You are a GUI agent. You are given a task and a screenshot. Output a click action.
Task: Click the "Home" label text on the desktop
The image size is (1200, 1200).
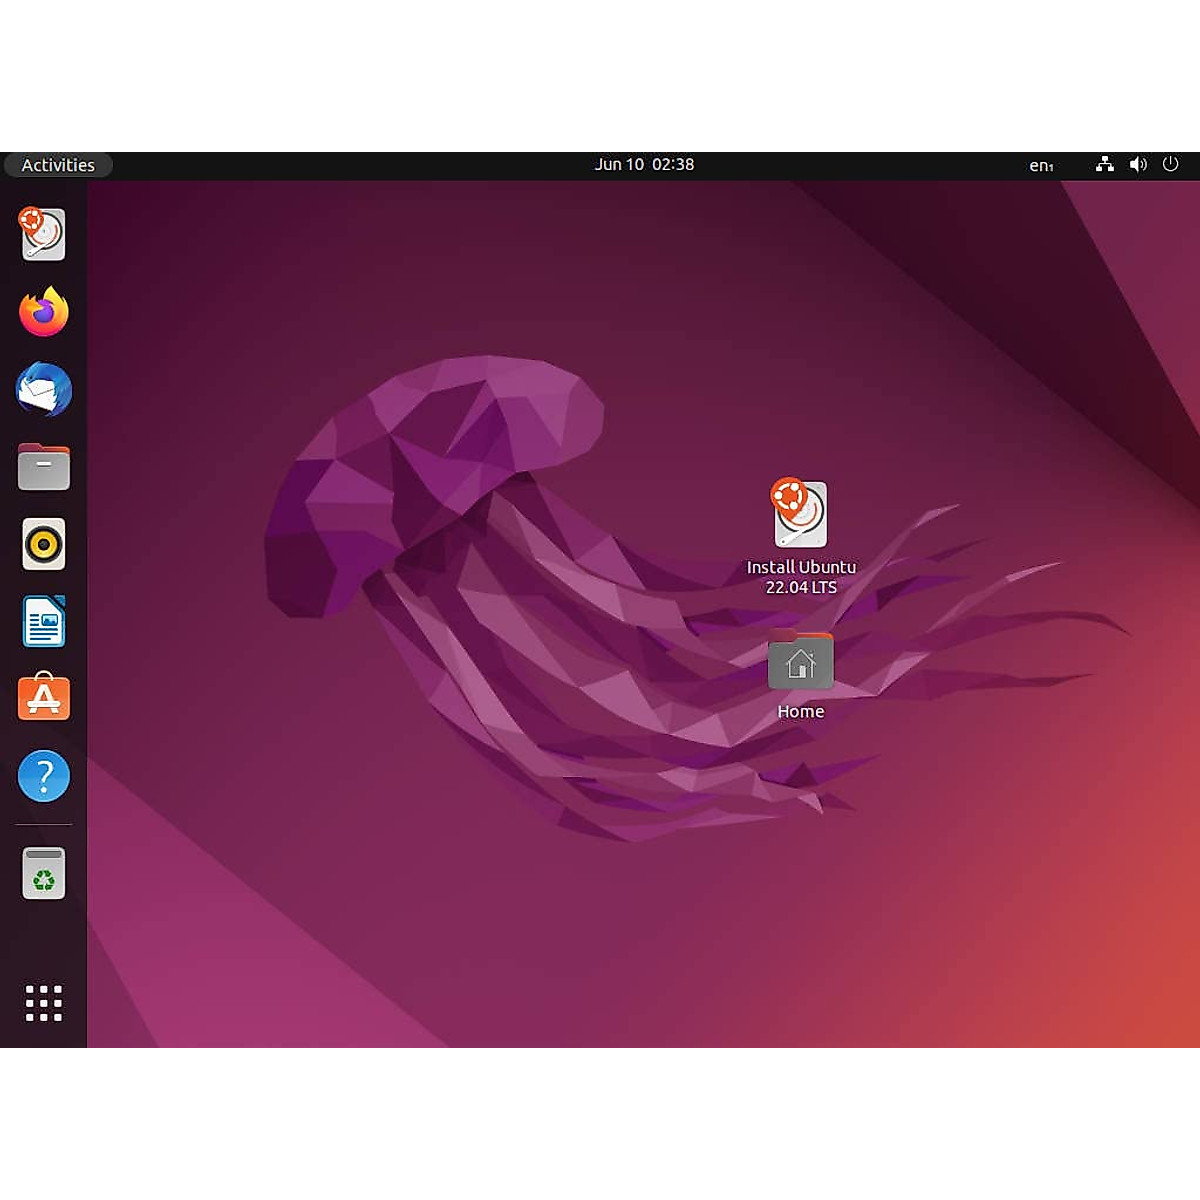click(x=800, y=712)
